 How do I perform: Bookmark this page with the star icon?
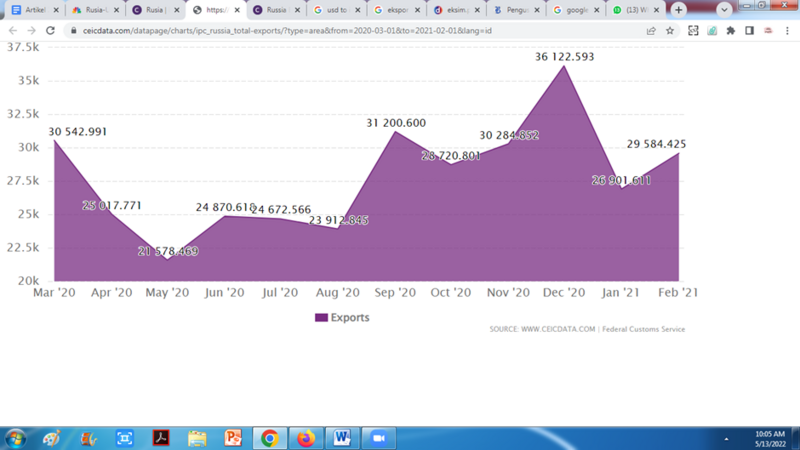click(670, 31)
